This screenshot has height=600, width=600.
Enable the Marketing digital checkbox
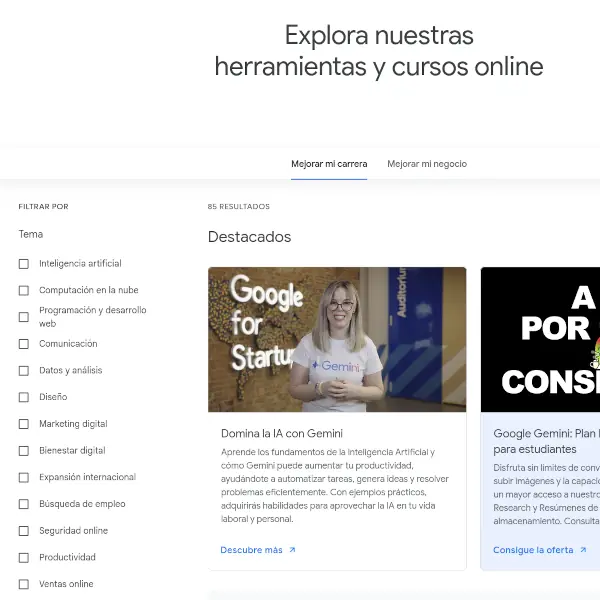24,424
